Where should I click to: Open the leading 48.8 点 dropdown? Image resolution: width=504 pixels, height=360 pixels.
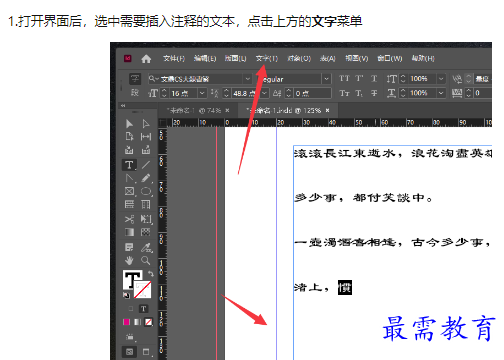265,93
